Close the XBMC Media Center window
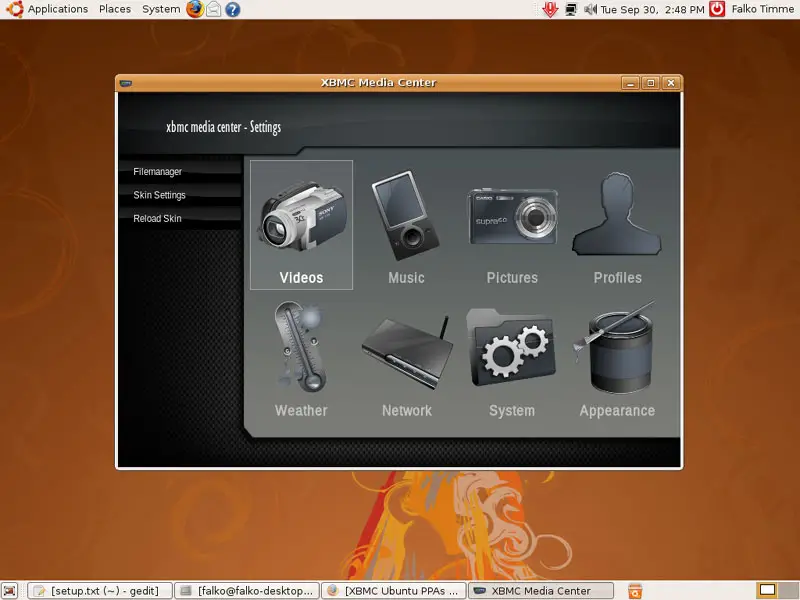This screenshot has width=800, height=600. (x=671, y=83)
